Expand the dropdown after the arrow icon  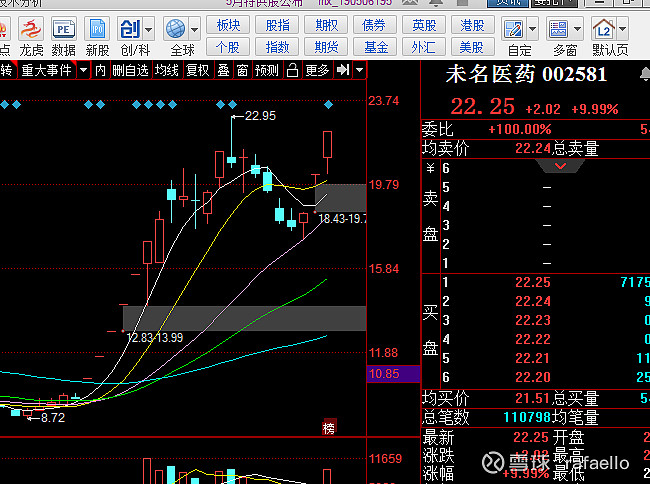[x=360, y=70]
